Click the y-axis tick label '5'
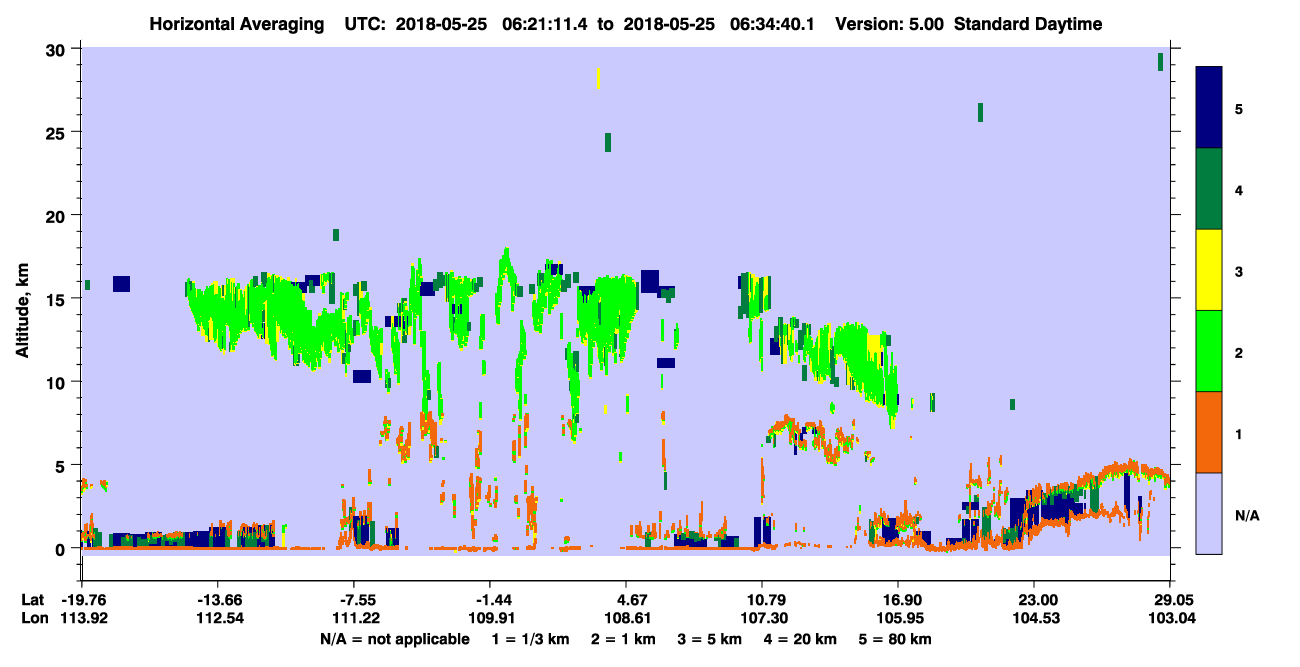1300x667 pixels. 61,465
